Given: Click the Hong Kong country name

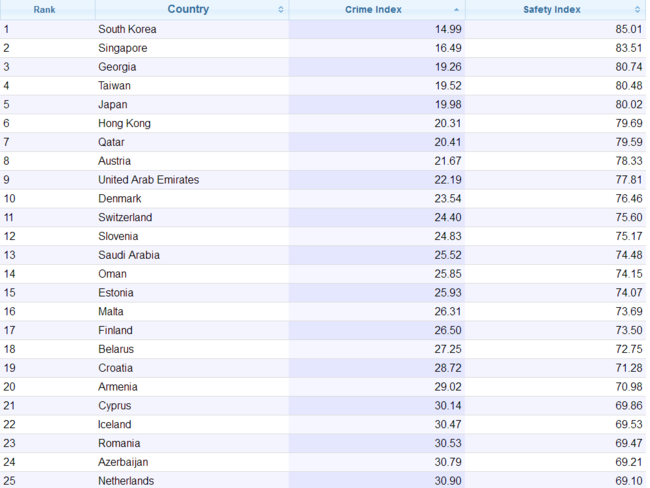Looking at the screenshot, I should [124, 124].
